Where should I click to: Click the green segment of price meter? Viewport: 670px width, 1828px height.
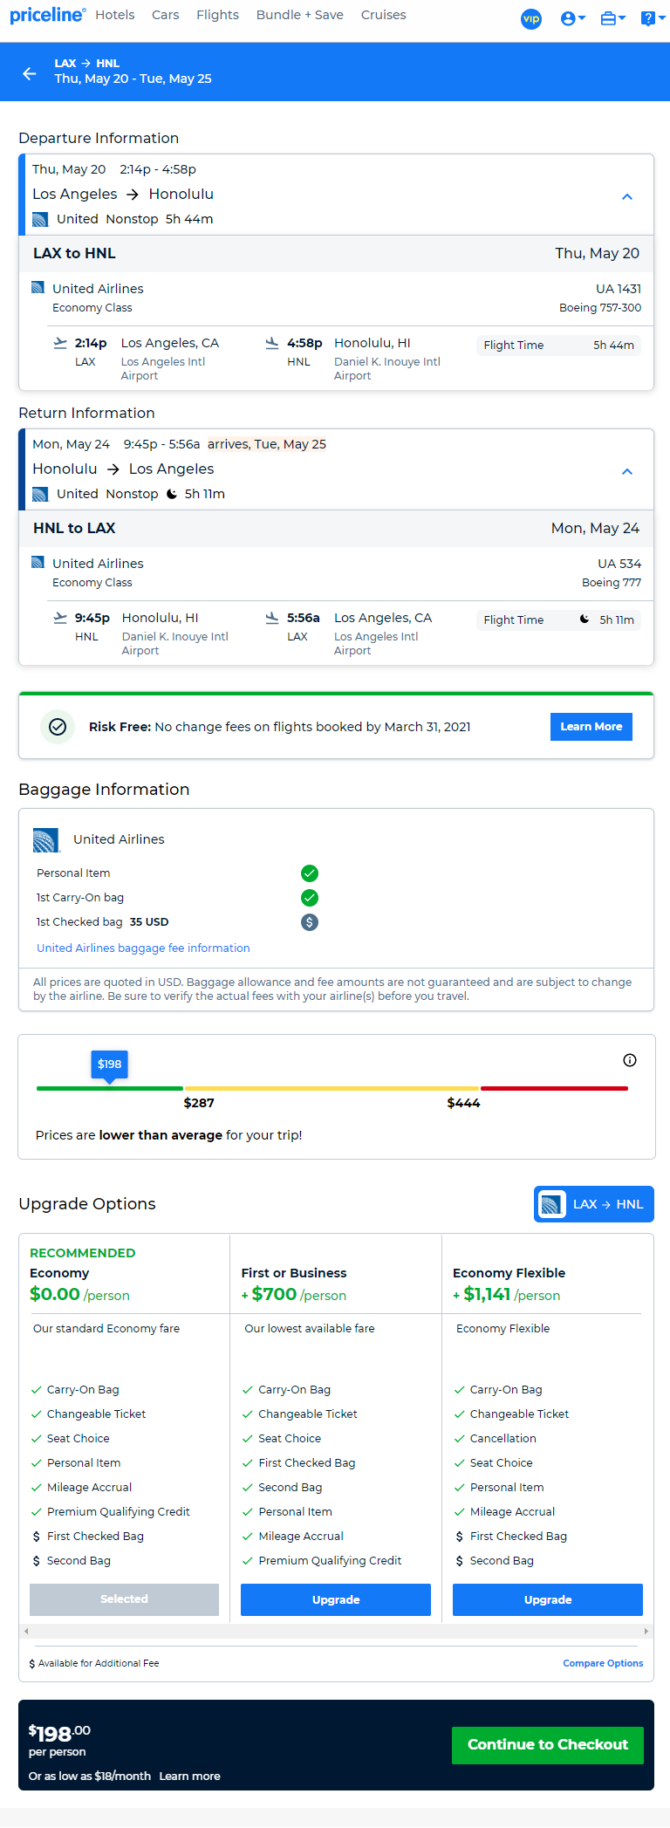click(x=110, y=1088)
